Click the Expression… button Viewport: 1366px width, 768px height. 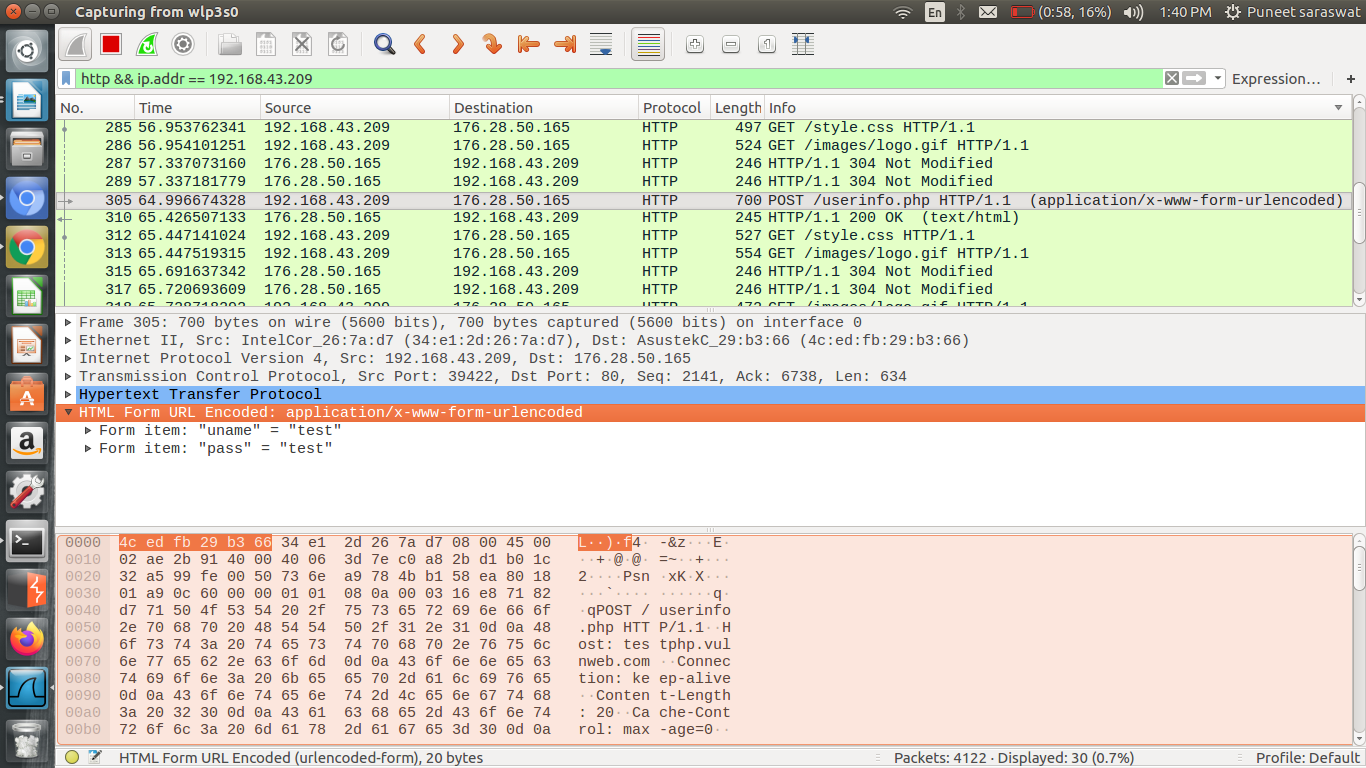click(x=1276, y=79)
